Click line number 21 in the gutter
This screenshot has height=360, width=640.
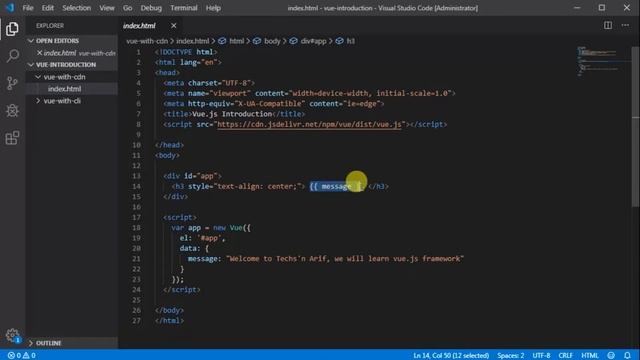point(136,259)
